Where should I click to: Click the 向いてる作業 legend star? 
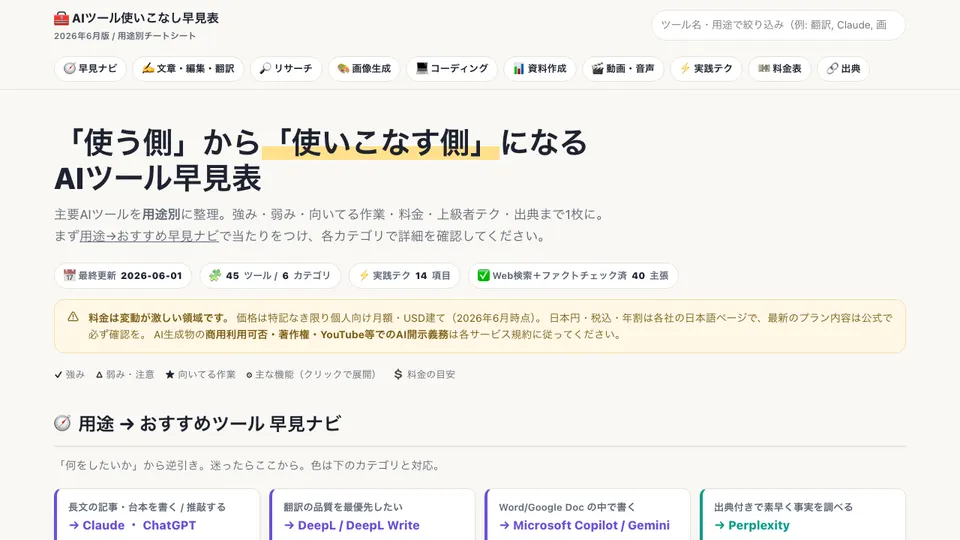click(170, 375)
